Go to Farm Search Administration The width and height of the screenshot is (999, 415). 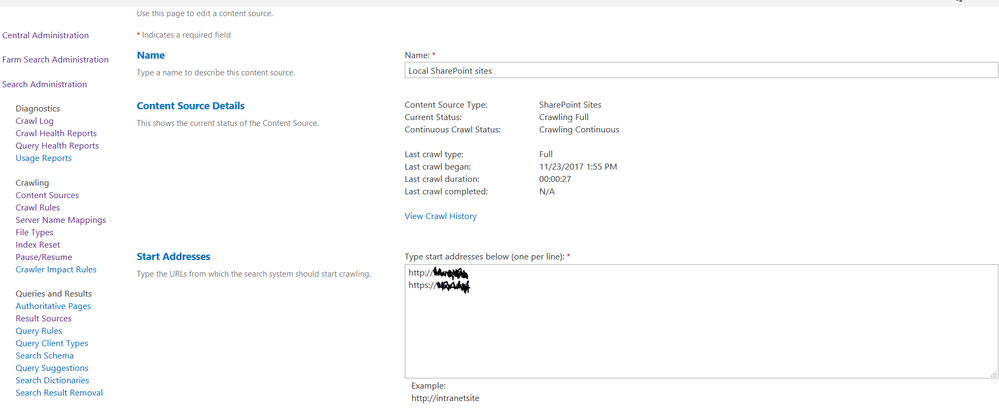tap(55, 59)
